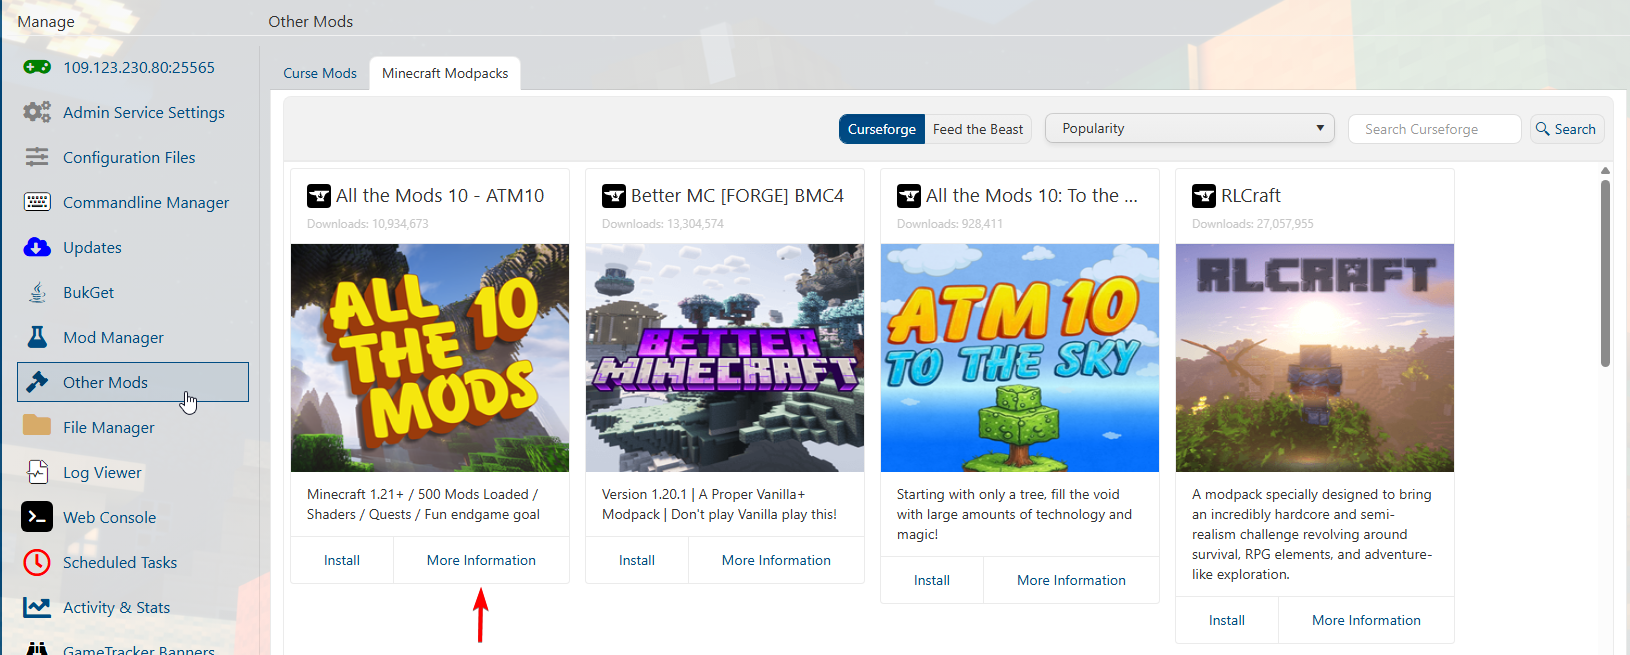Click the Search Curseforge text field

coord(1434,129)
